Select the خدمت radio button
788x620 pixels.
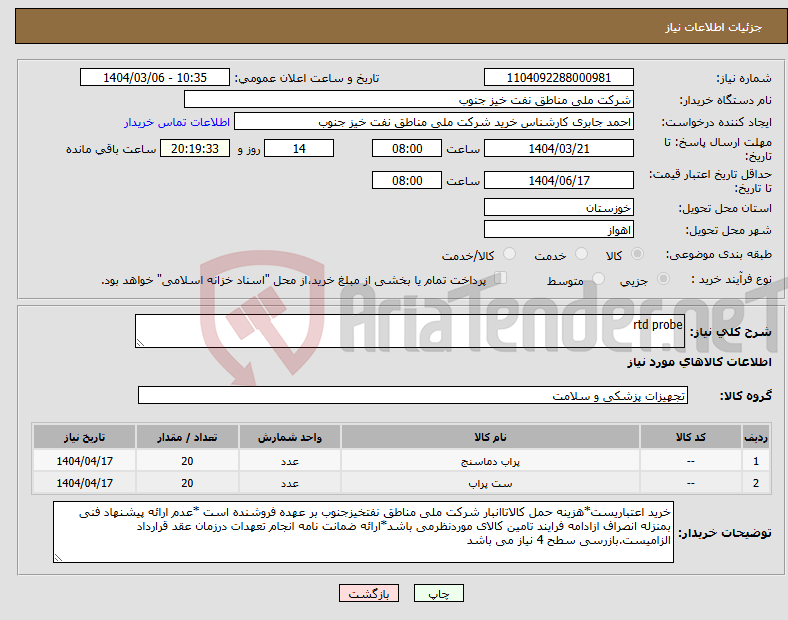tap(581, 254)
